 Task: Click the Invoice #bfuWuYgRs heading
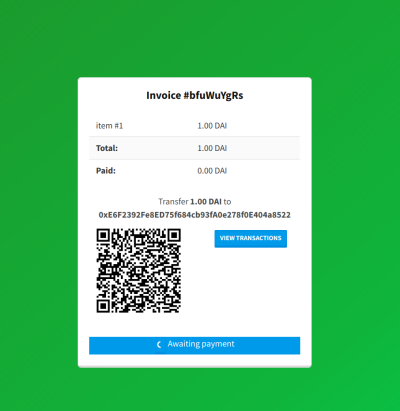coord(195,95)
